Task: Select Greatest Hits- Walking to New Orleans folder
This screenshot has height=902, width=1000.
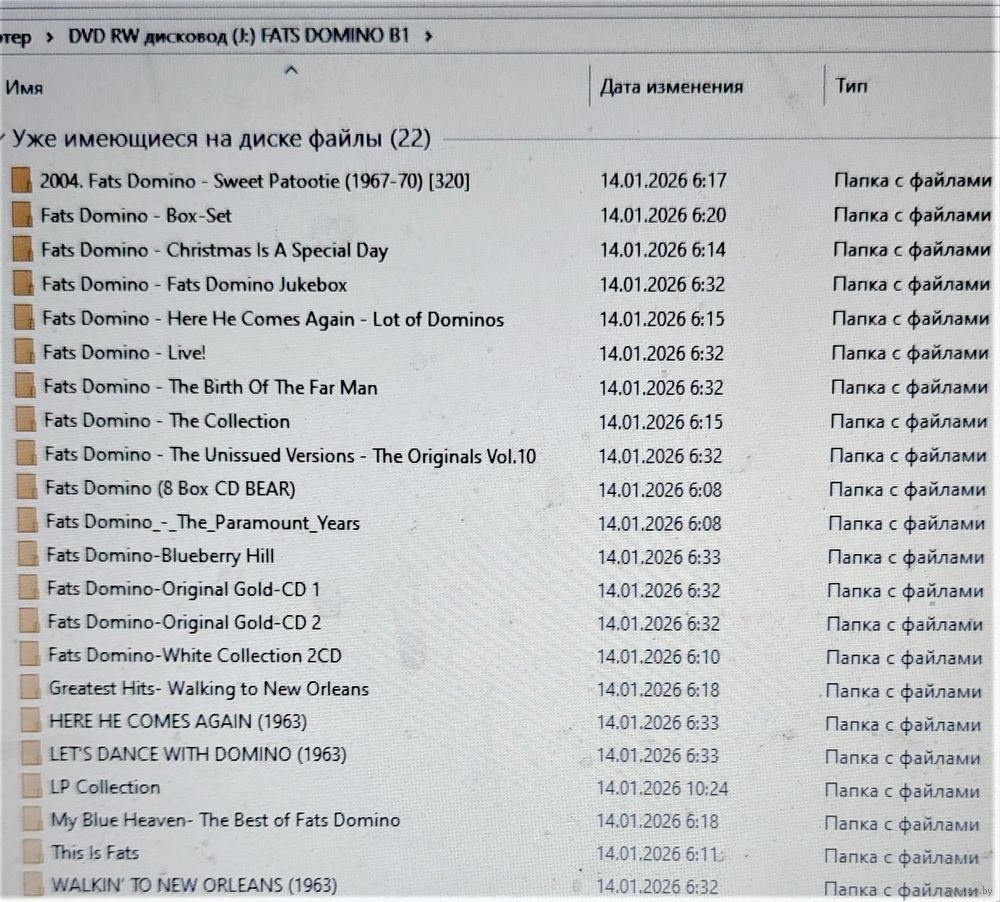Action: click(x=208, y=689)
